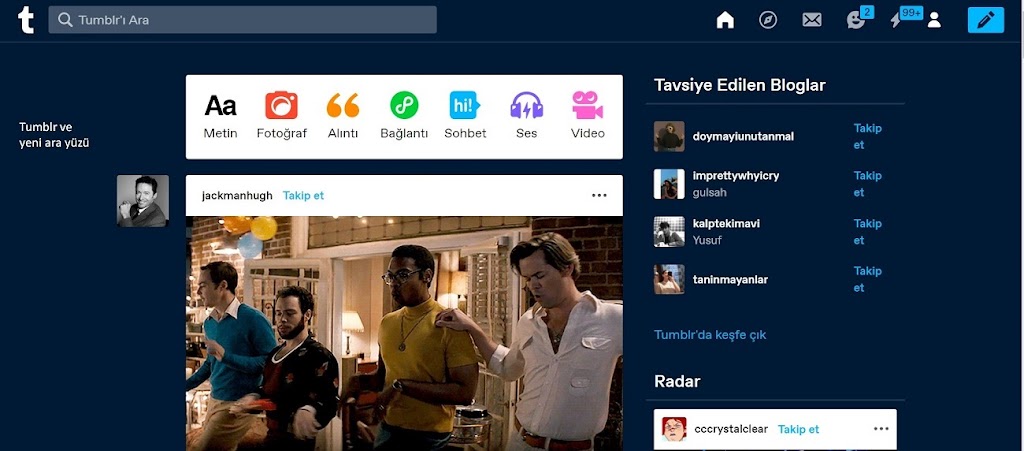1024x451 pixels.
Task: Follow kalptekimavi with Takip et
Action: click(868, 232)
